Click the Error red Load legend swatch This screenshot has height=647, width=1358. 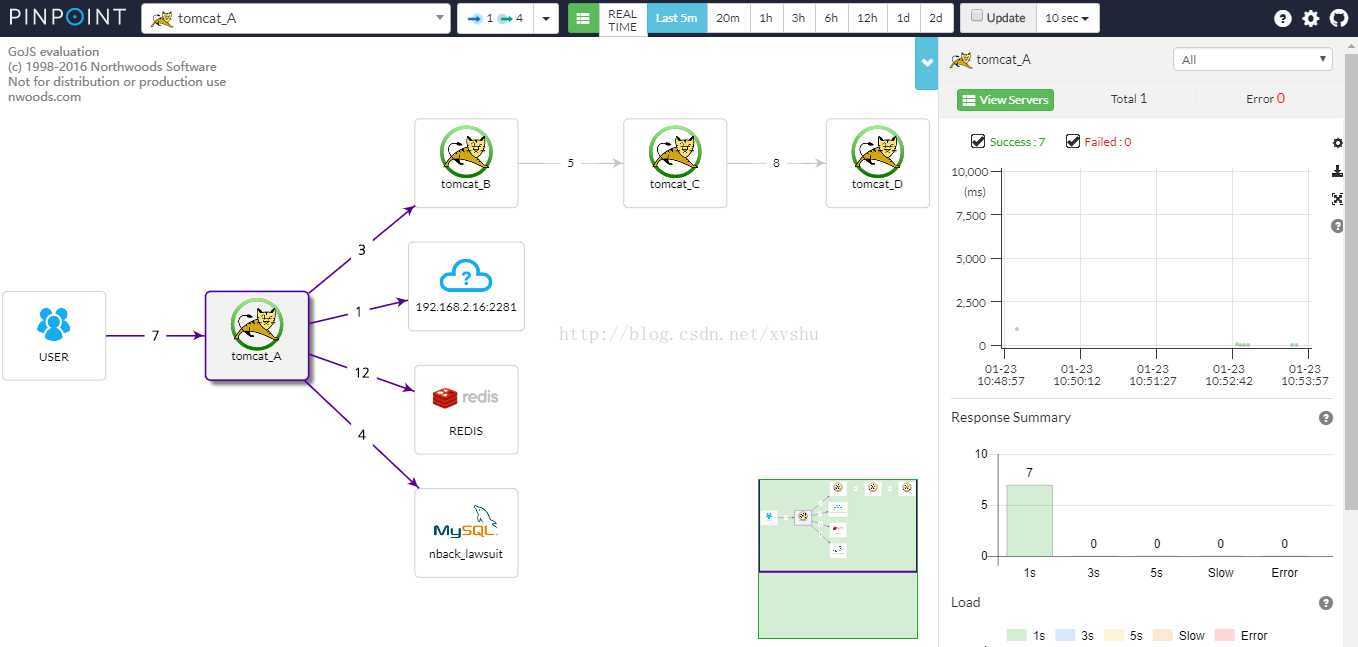(1224, 636)
